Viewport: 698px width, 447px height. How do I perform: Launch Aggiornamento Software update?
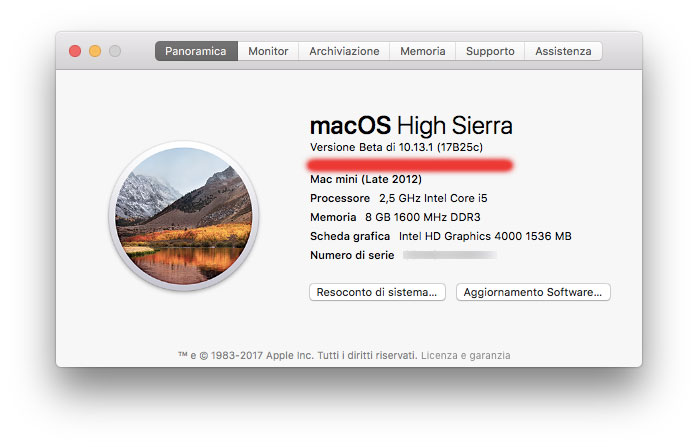[533, 292]
